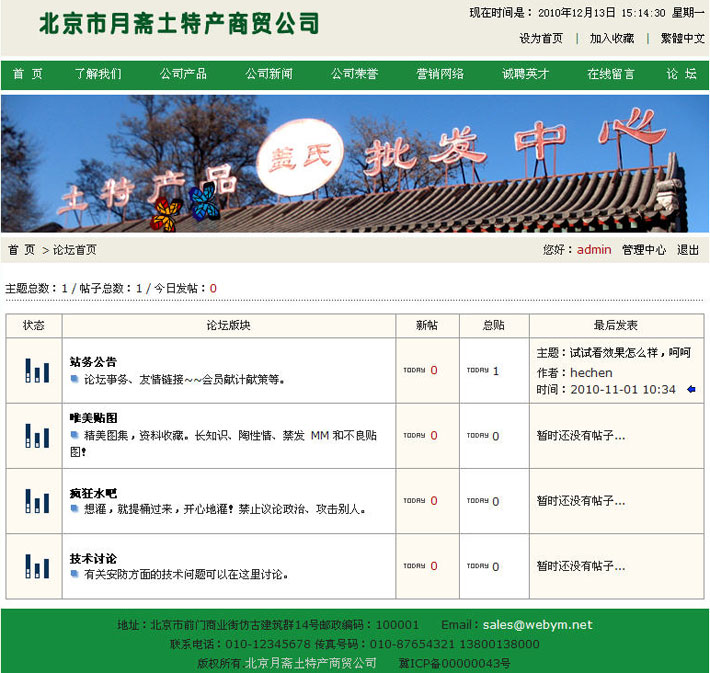Switch language with 繁體中文 link

point(682,39)
